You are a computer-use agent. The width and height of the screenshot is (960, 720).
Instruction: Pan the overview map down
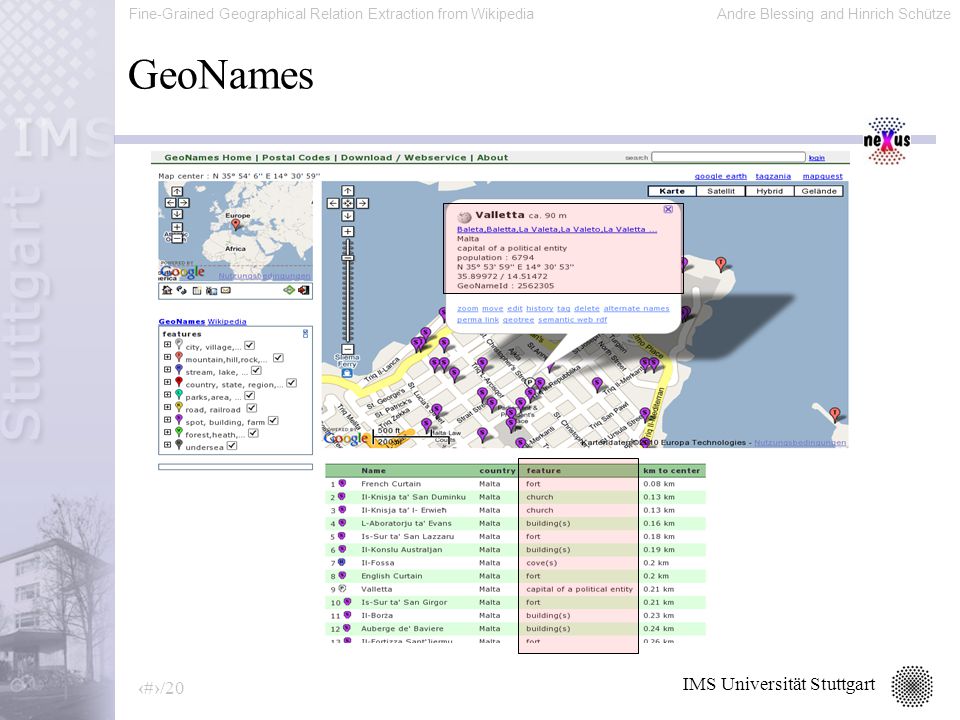click(177, 214)
